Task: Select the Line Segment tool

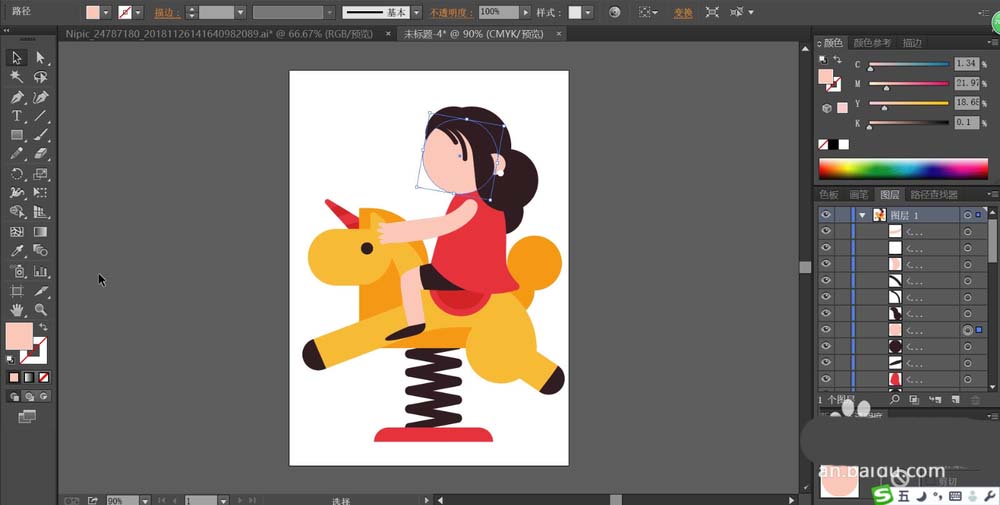Action: [41, 116]
